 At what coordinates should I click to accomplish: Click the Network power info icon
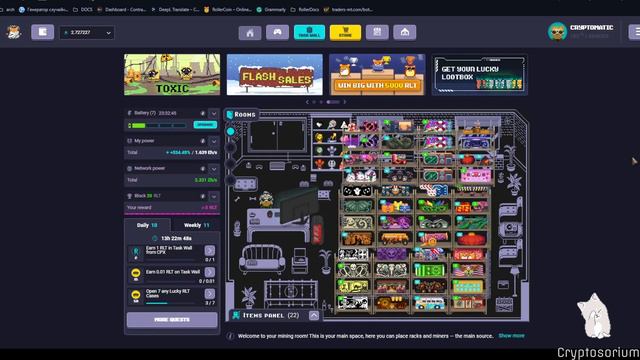(202, 169)
